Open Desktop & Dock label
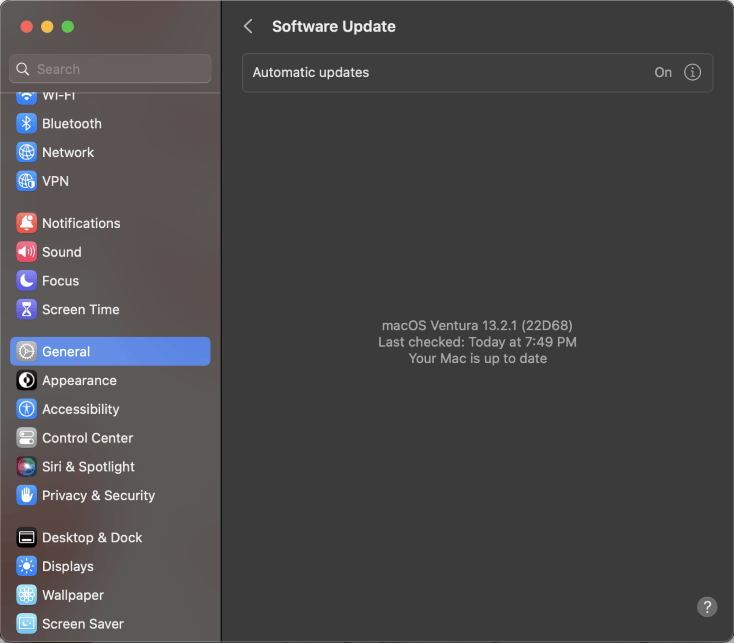Viewport: 734px width, 643px height. point(92,538)
